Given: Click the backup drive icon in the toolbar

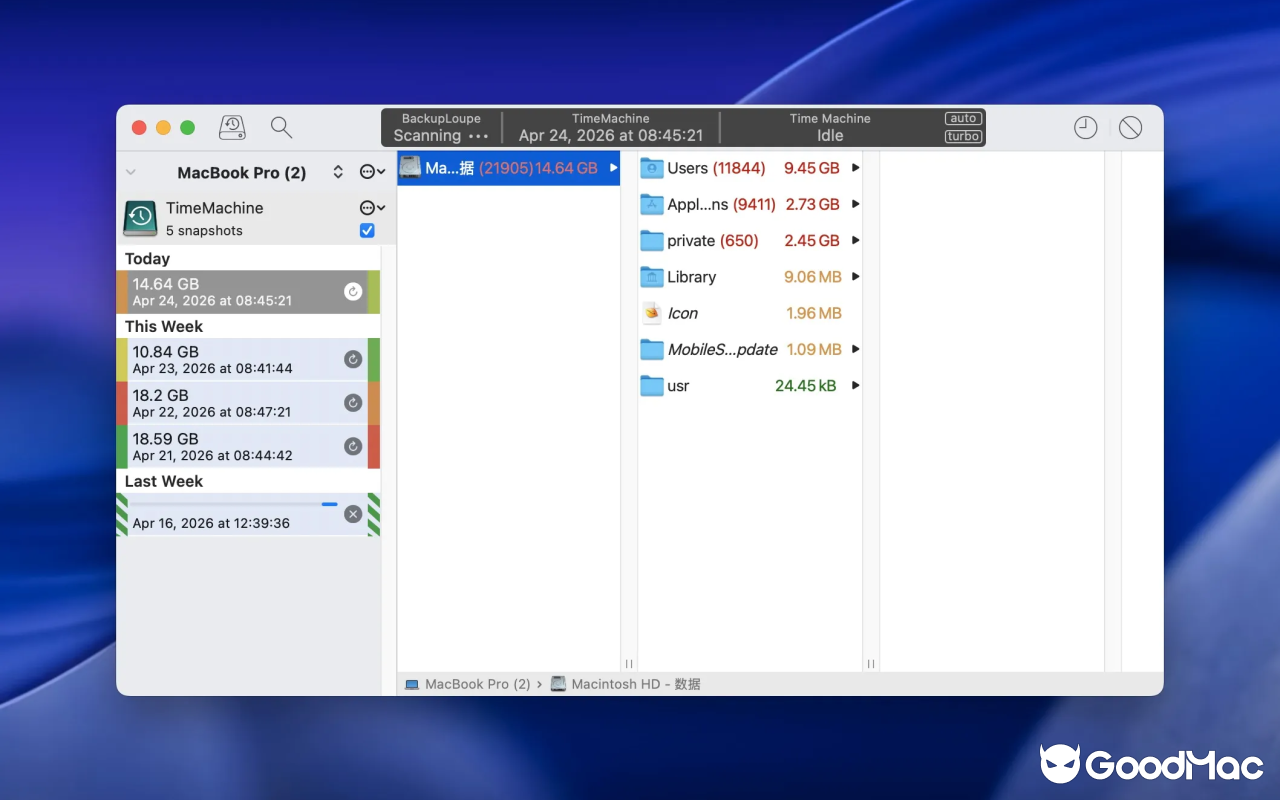Looking at the screenshot, I should pos(232,127).
